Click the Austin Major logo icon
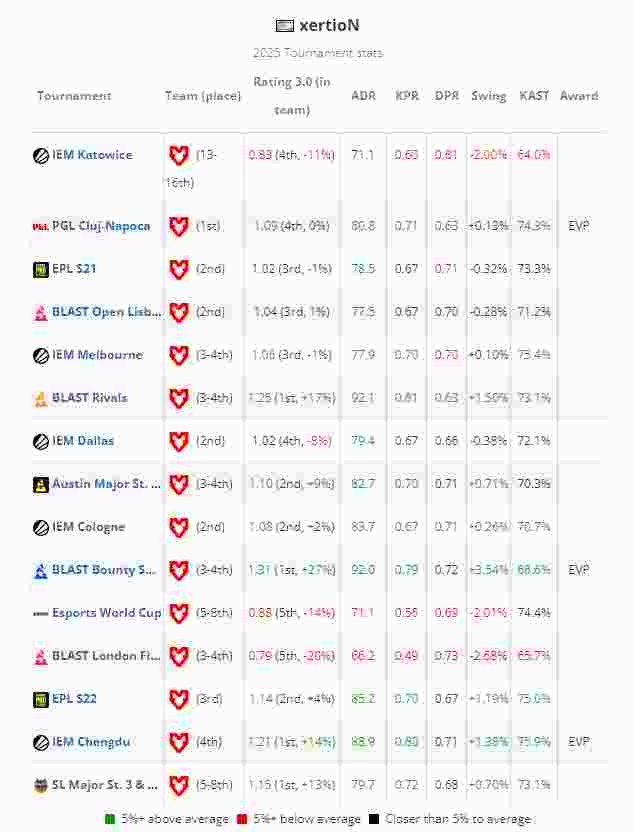 (x=40, y=484)
